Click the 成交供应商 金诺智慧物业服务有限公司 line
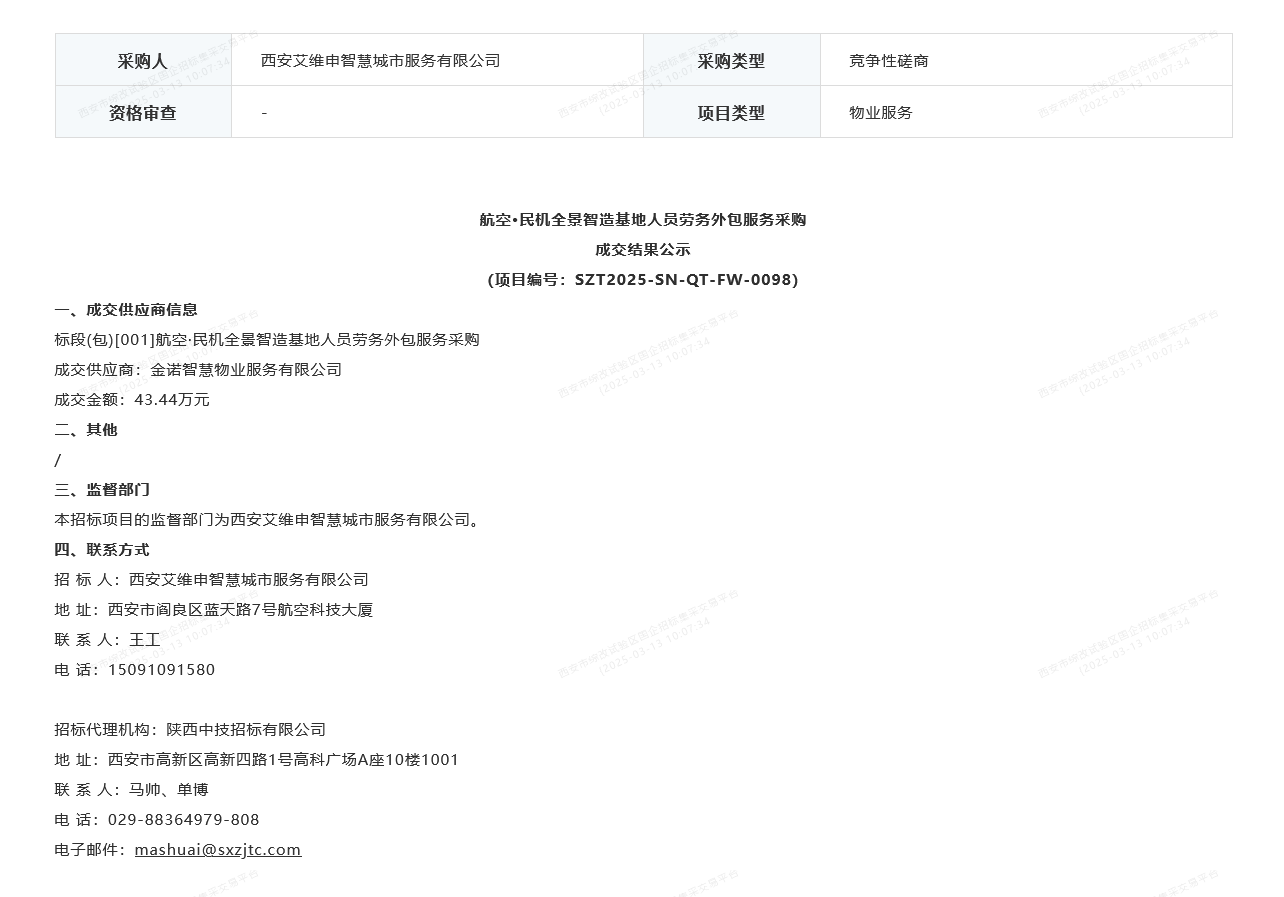 (198, 370)
